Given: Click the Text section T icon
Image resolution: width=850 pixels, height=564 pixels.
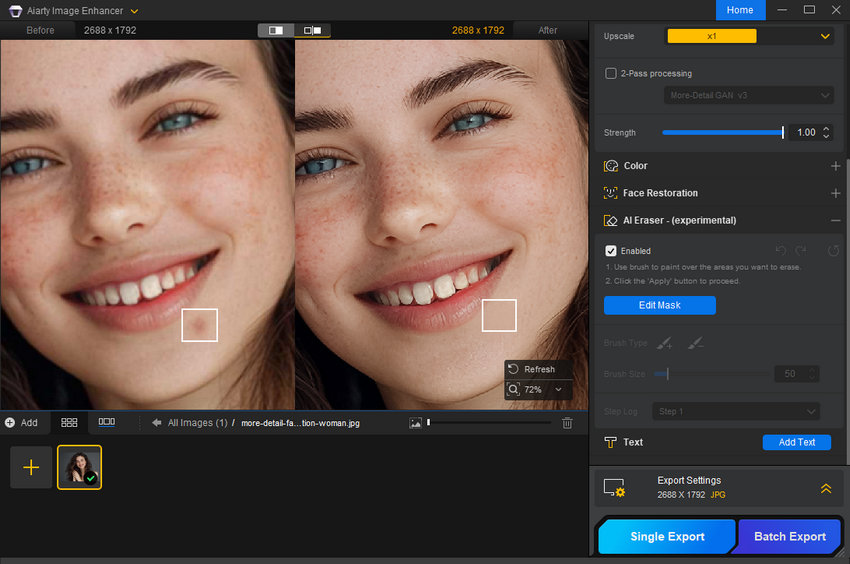Looking at the screenshot, I should [610, 443].
